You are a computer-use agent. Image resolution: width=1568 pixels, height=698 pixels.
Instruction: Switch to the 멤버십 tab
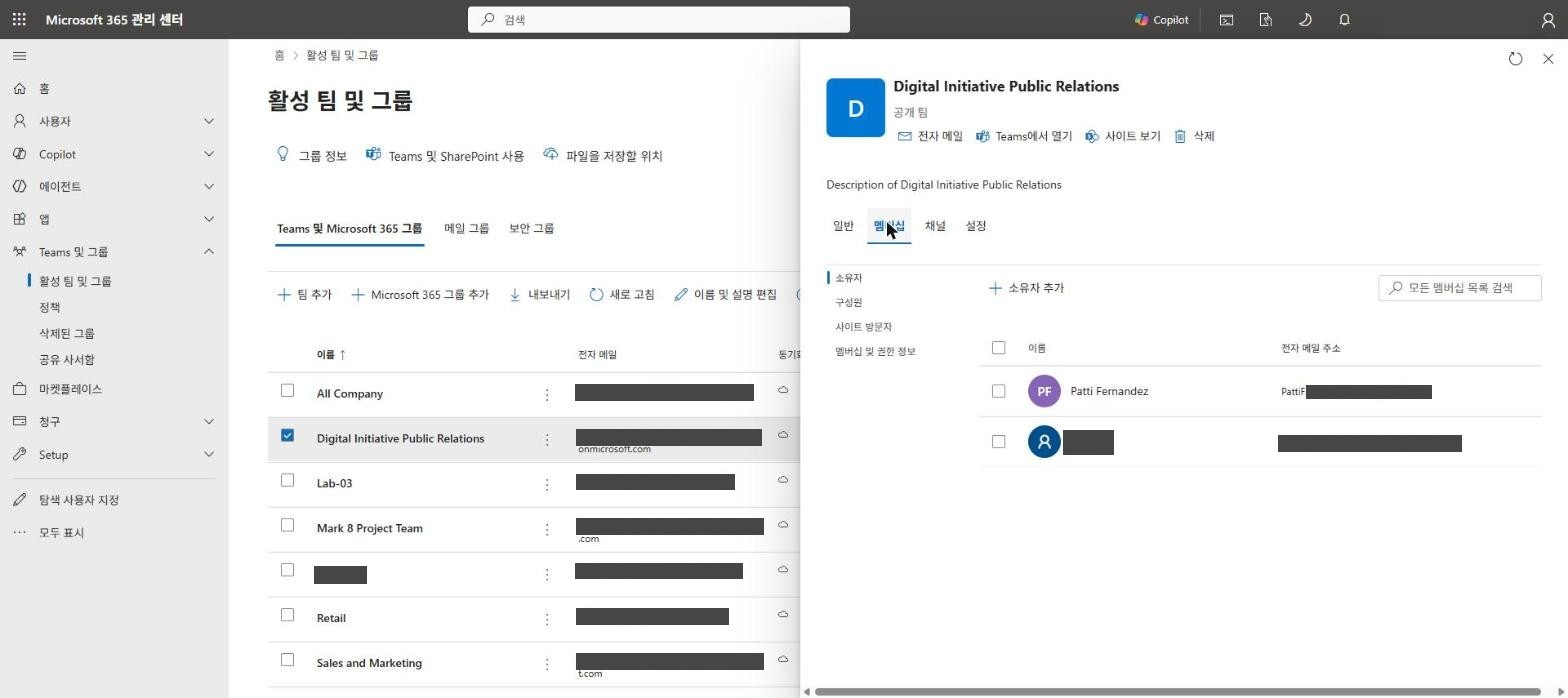pos(889,226)
